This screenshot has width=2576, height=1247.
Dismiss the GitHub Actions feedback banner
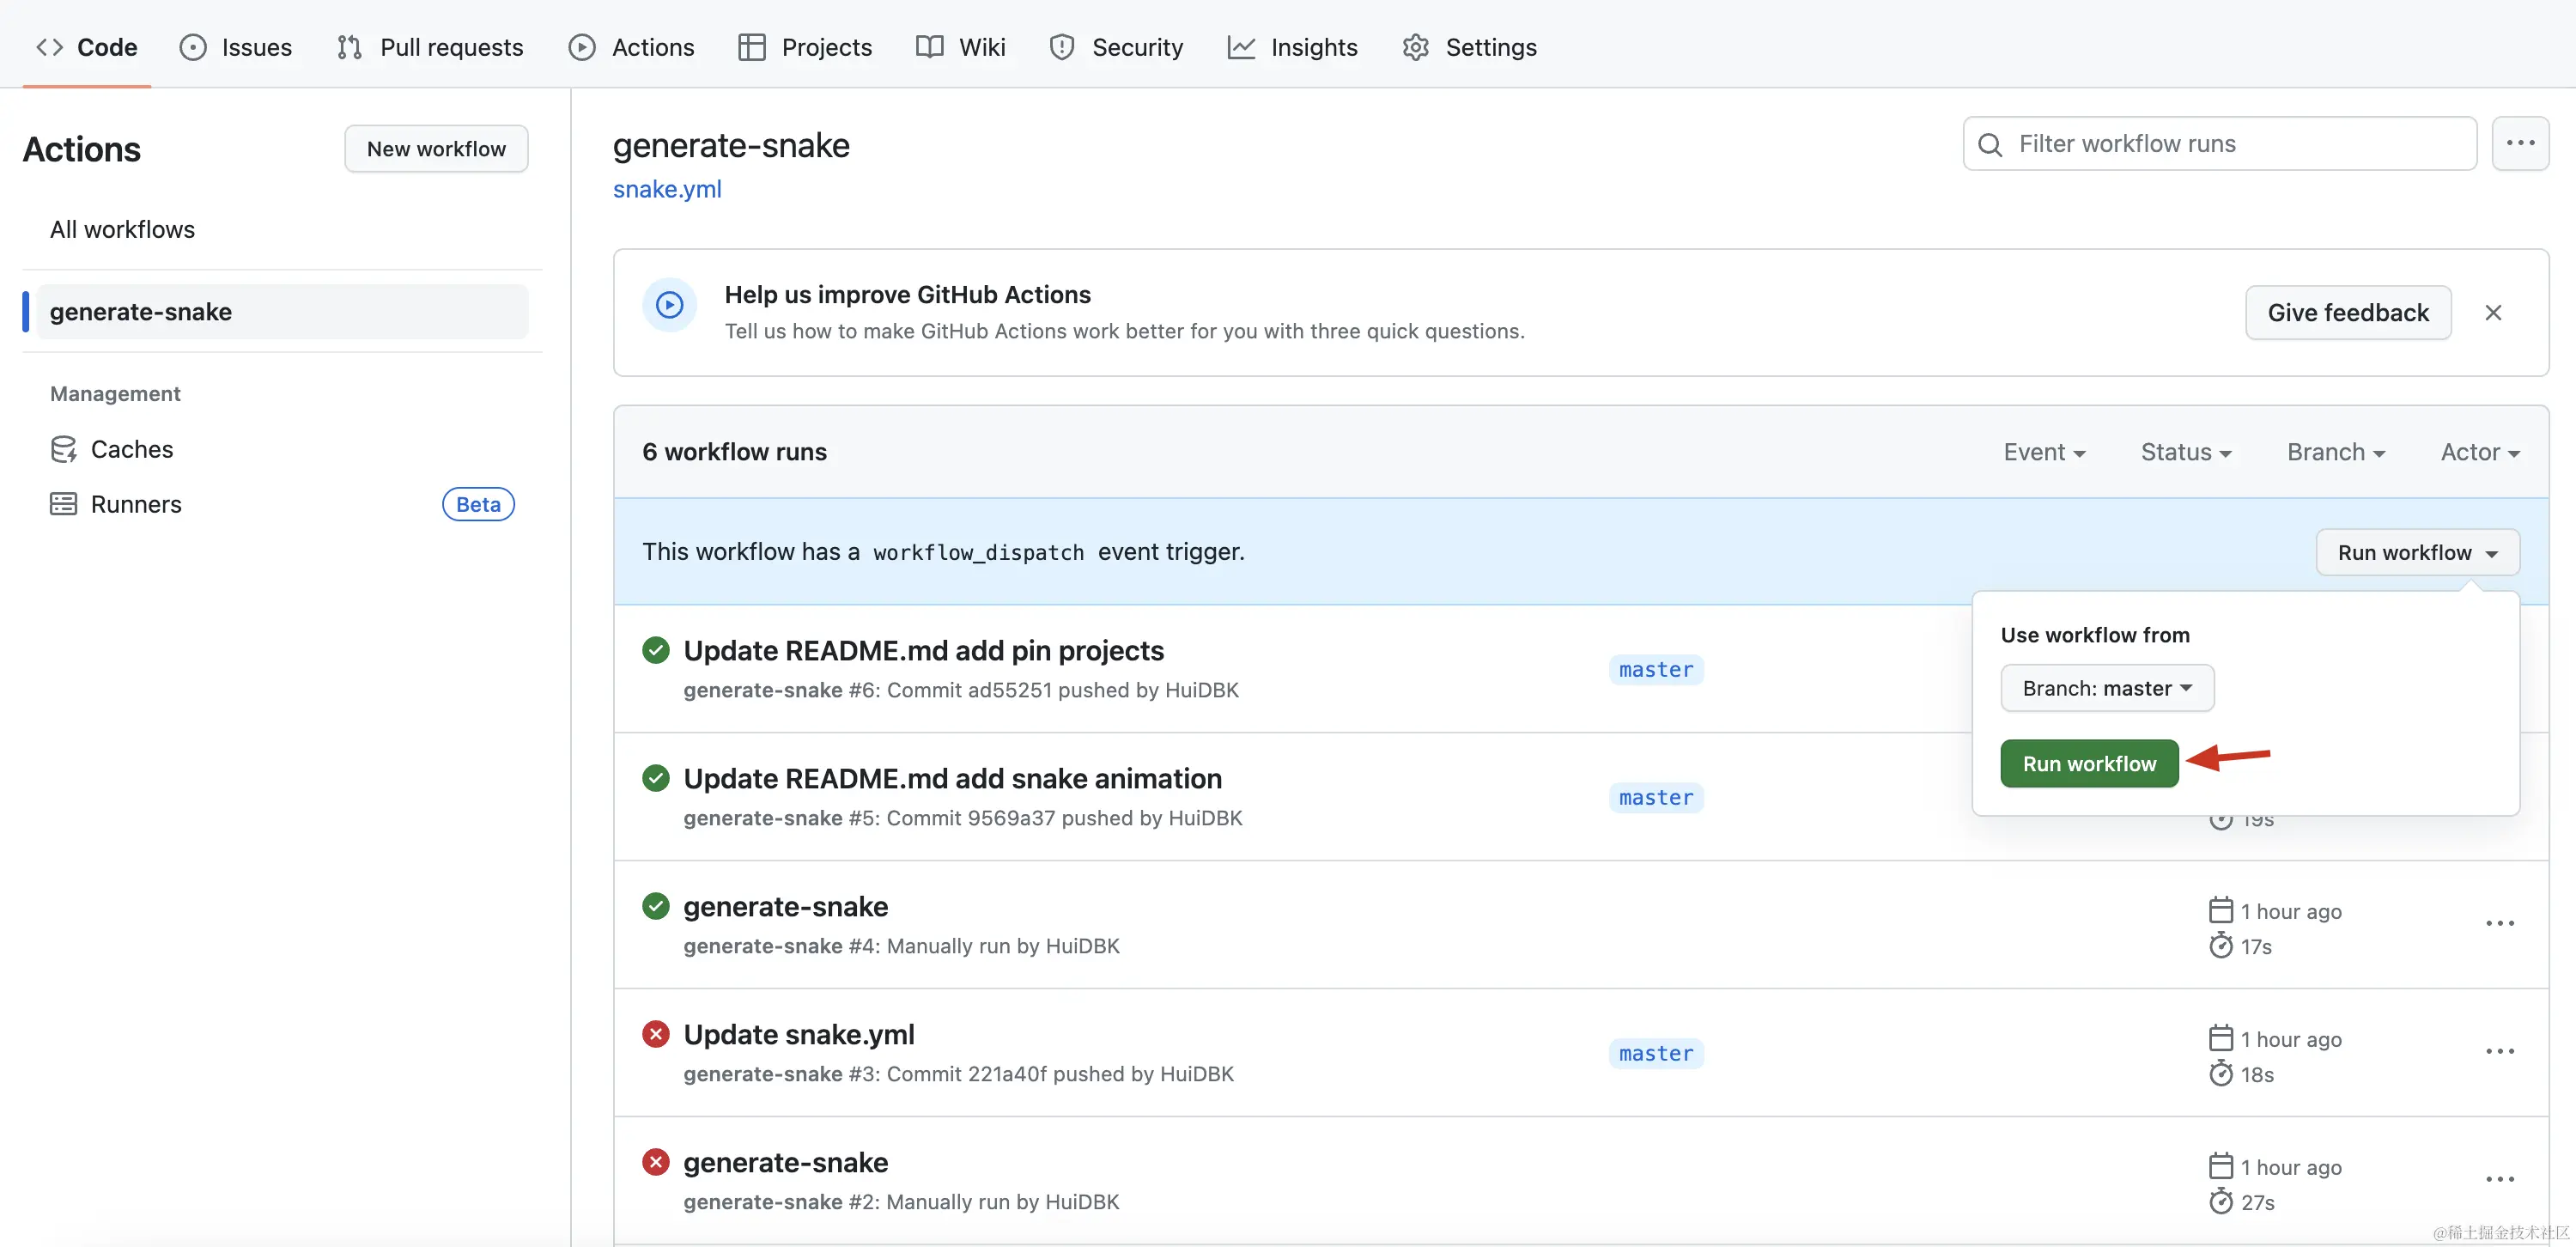point(2493,313)
